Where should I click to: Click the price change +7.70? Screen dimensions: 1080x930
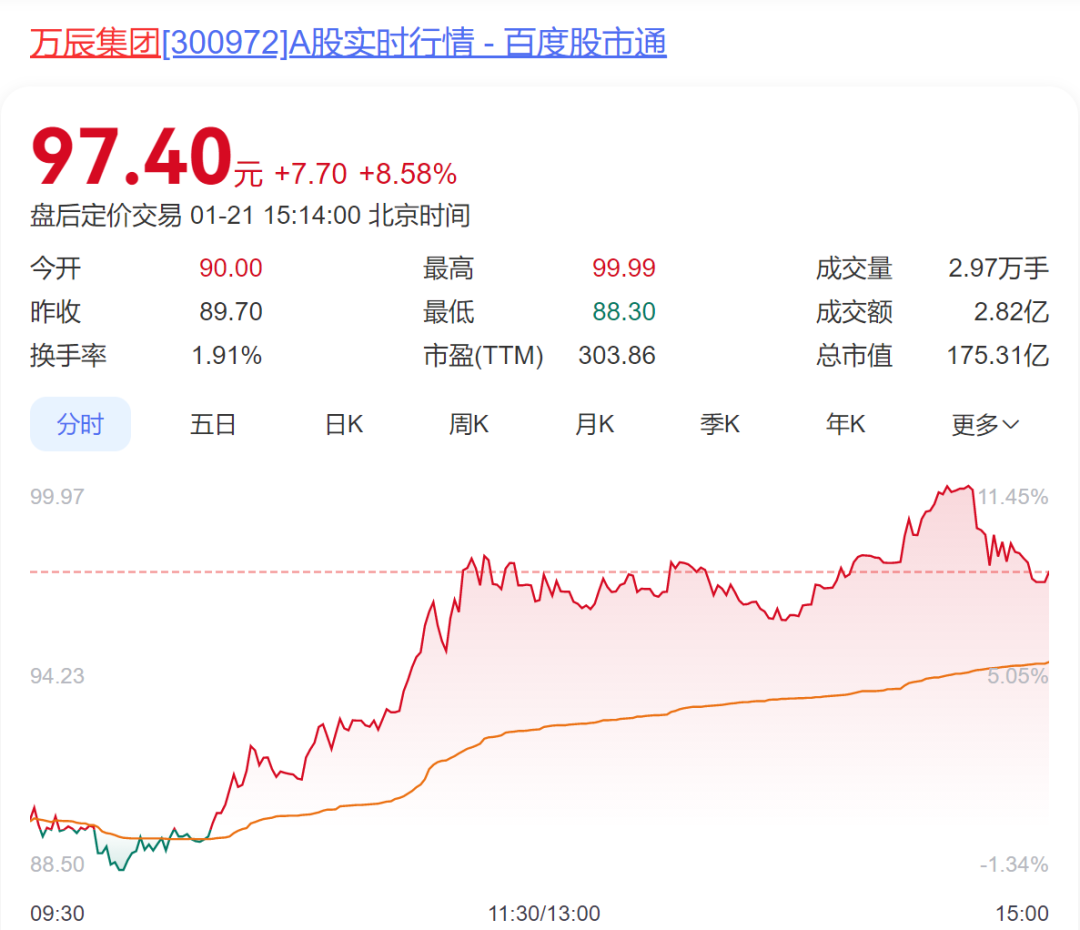point(310,174)
